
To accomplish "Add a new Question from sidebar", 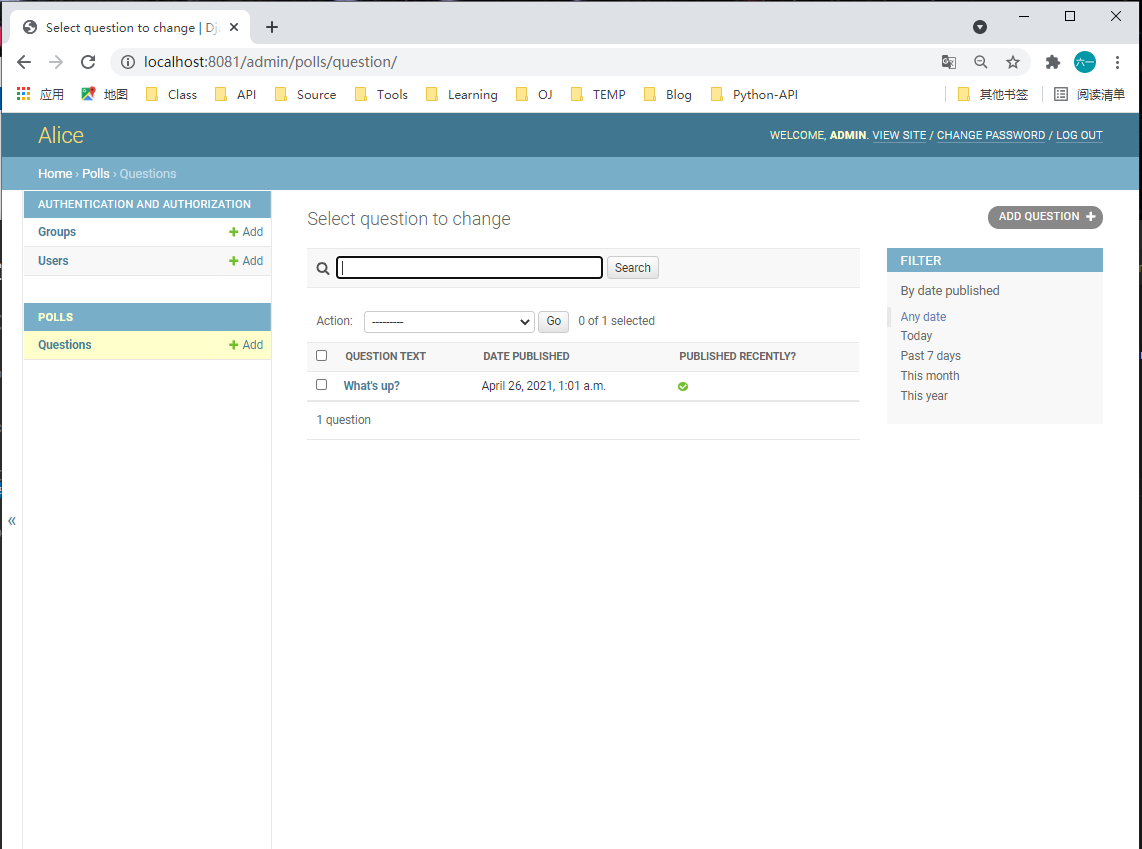I will click(245, 344).
